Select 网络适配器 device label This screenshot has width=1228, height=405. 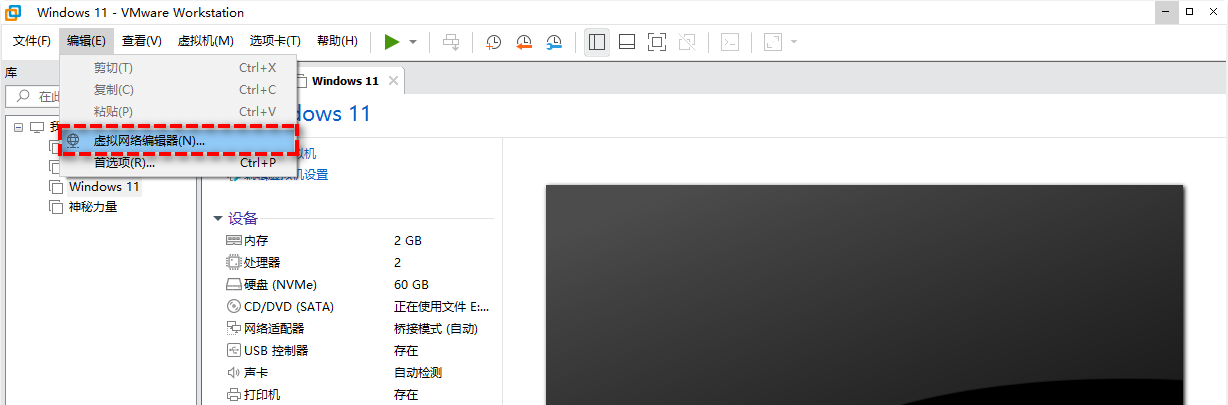pyautogui.click(x=274, y=329)
